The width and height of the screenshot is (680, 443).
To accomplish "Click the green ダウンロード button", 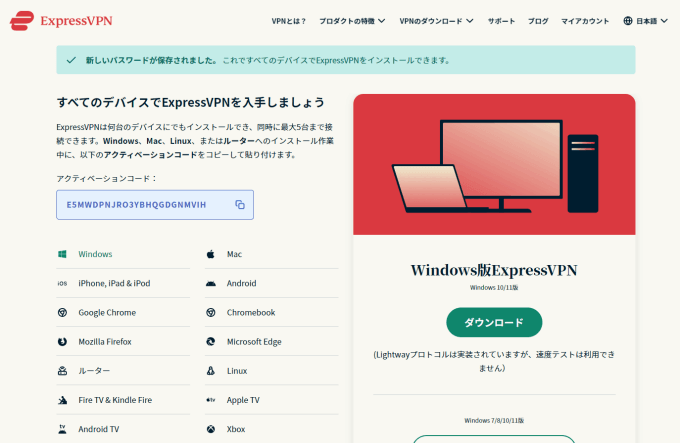I will [494, 322].
